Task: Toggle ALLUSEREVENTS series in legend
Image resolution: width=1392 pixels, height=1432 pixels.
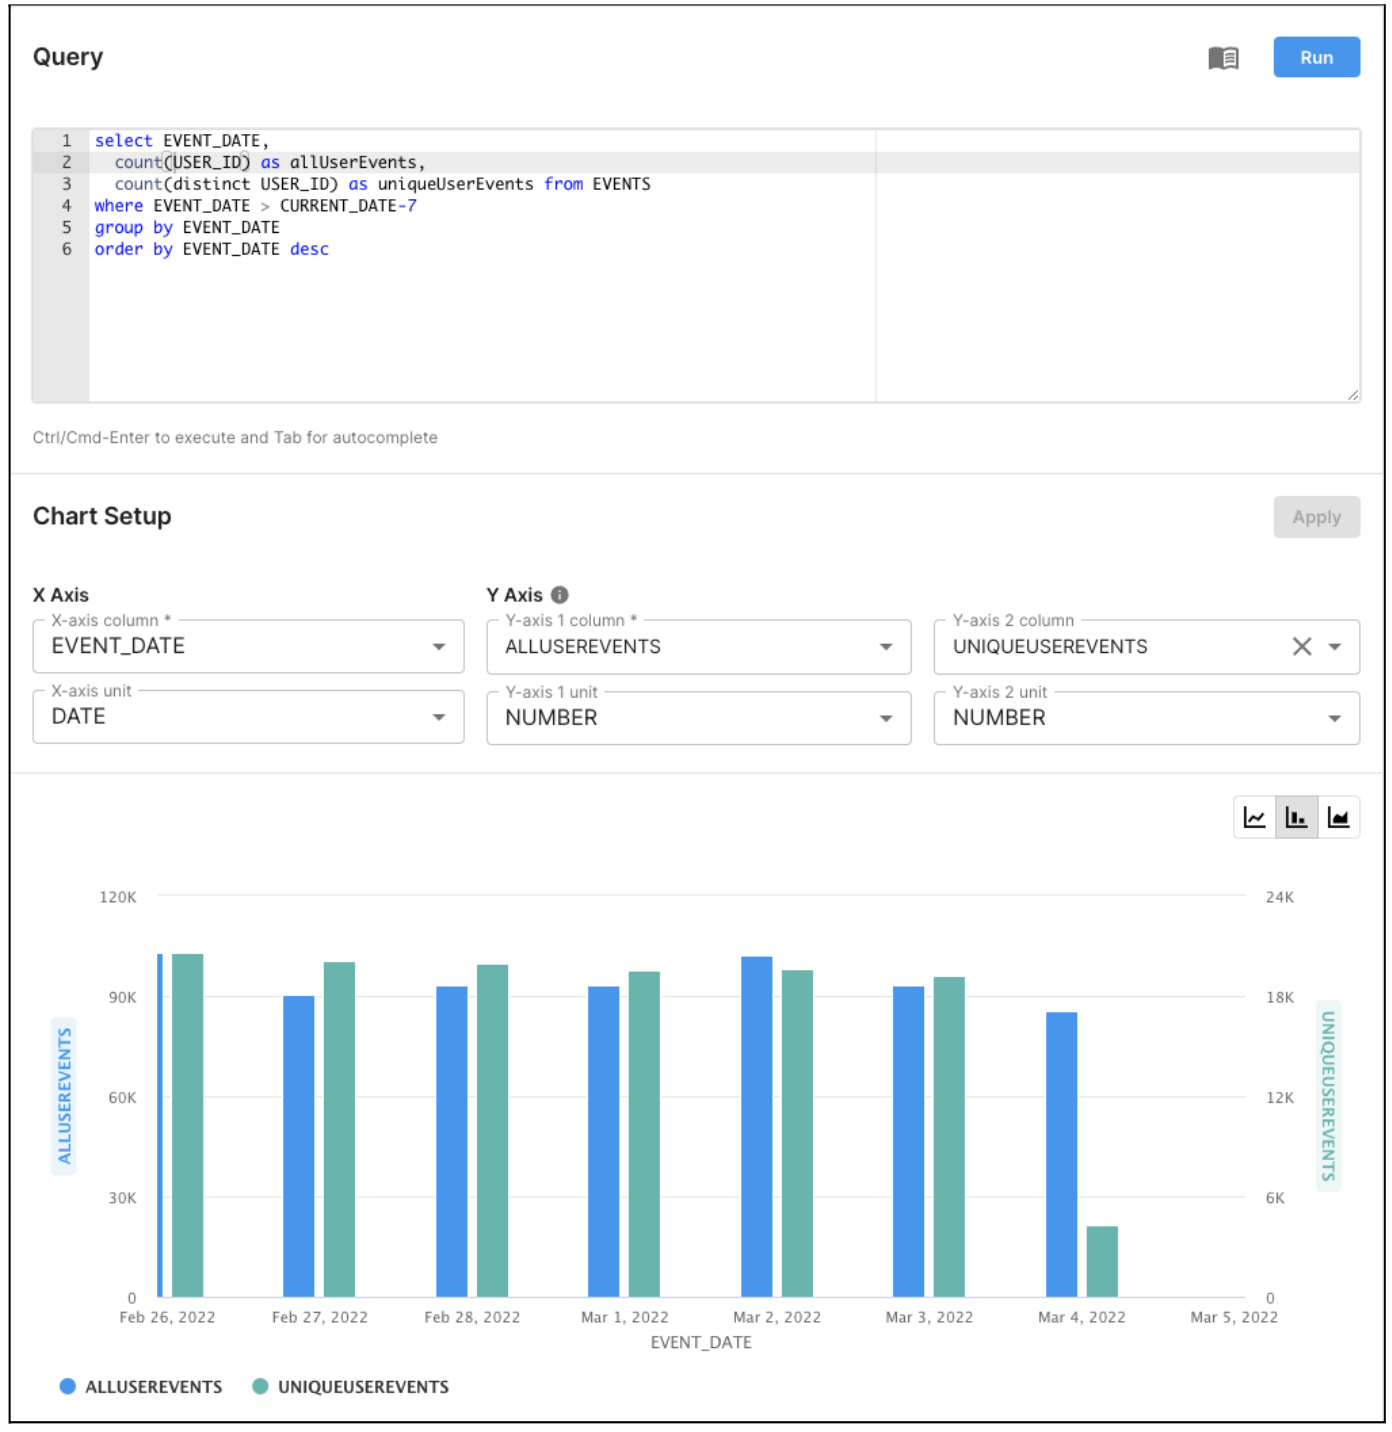Action: (x=153, y=1387)
